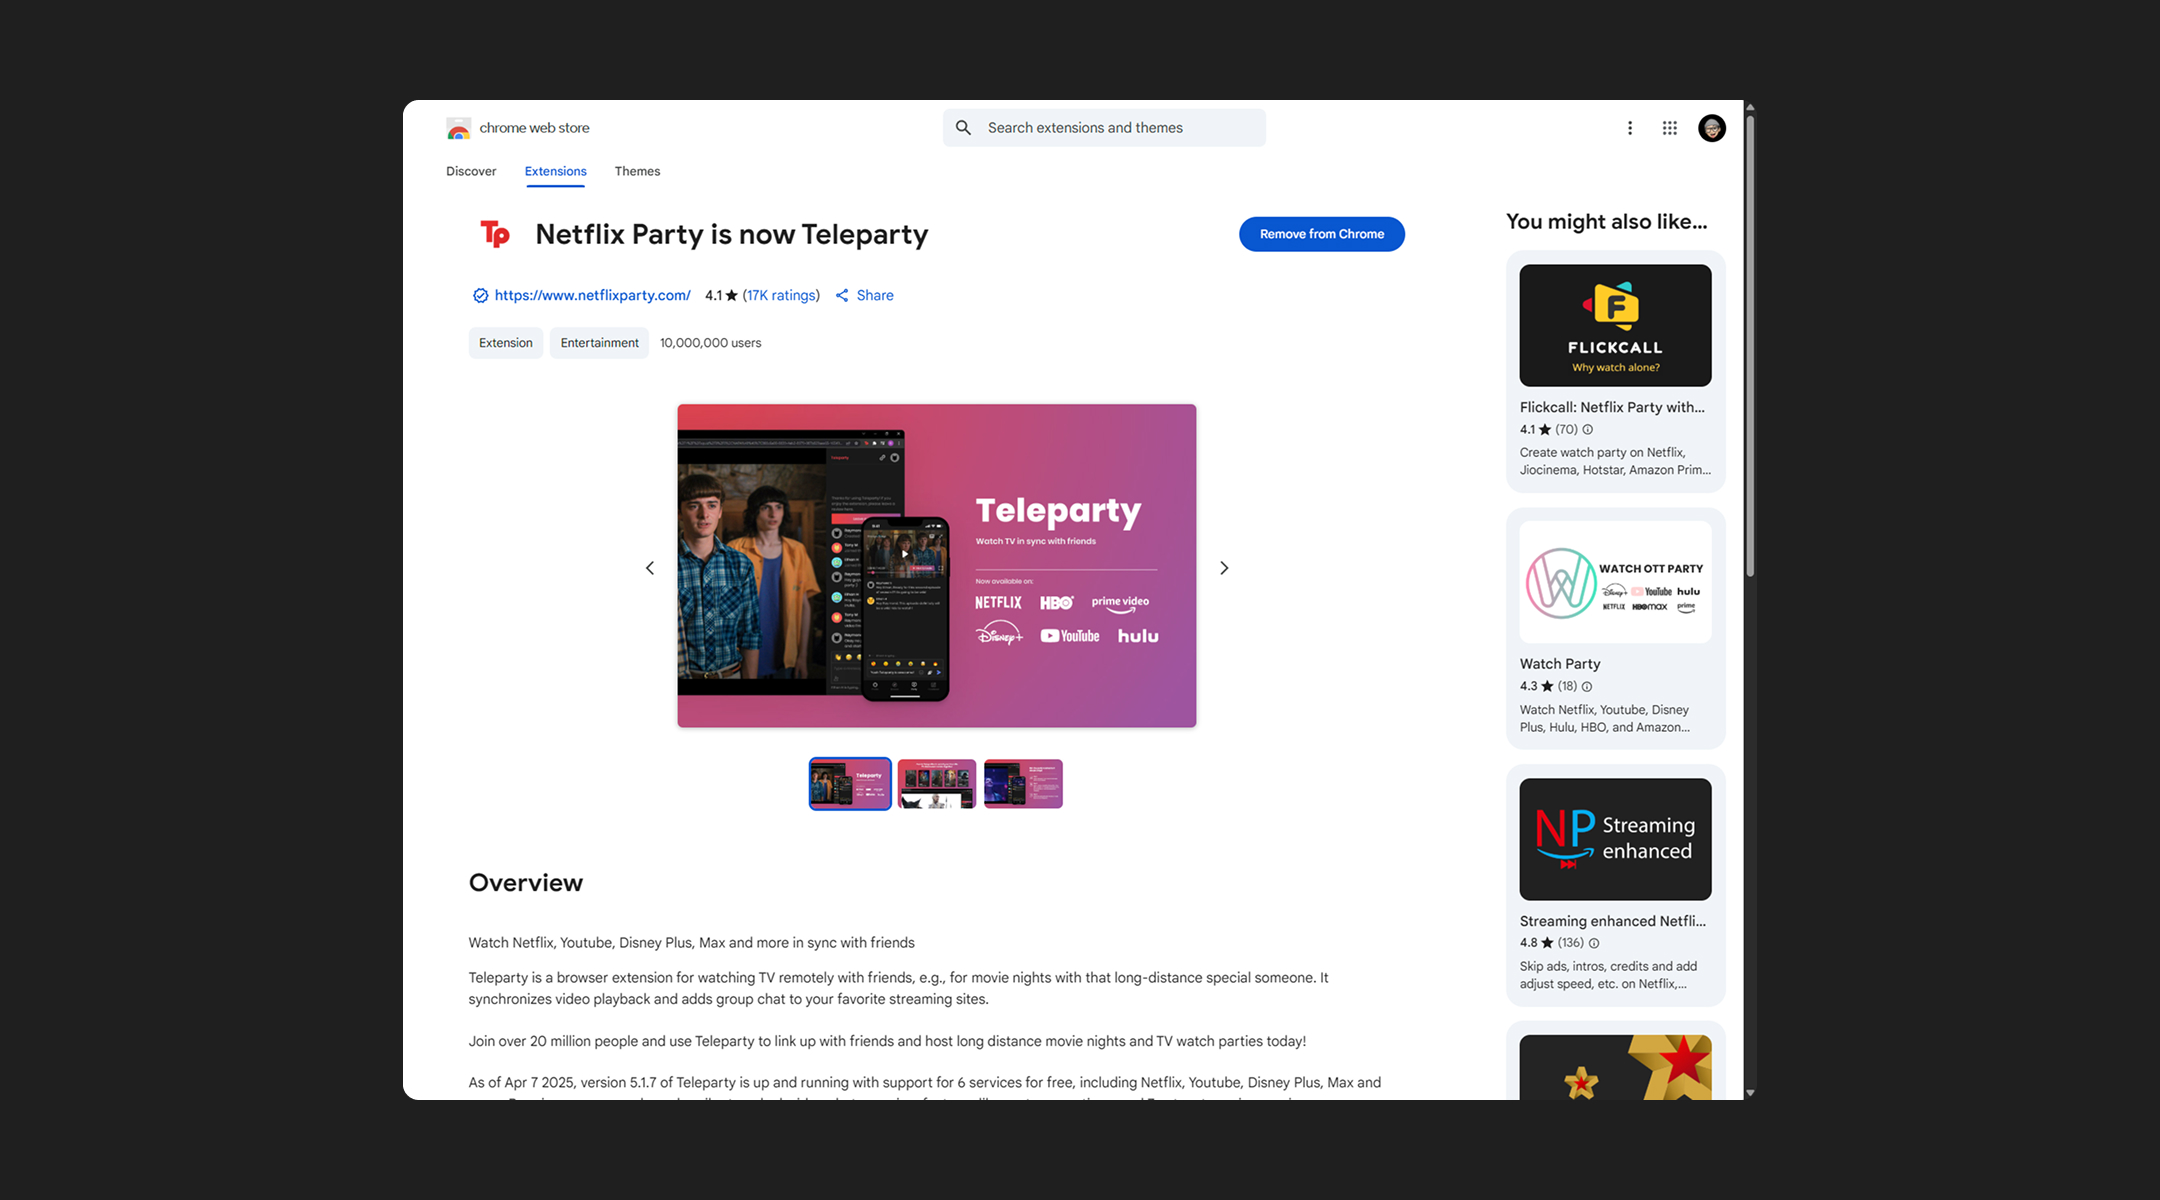2160x1200 pixels.
Task: Click the 'You might also like...' heading
Action: 1607,222
